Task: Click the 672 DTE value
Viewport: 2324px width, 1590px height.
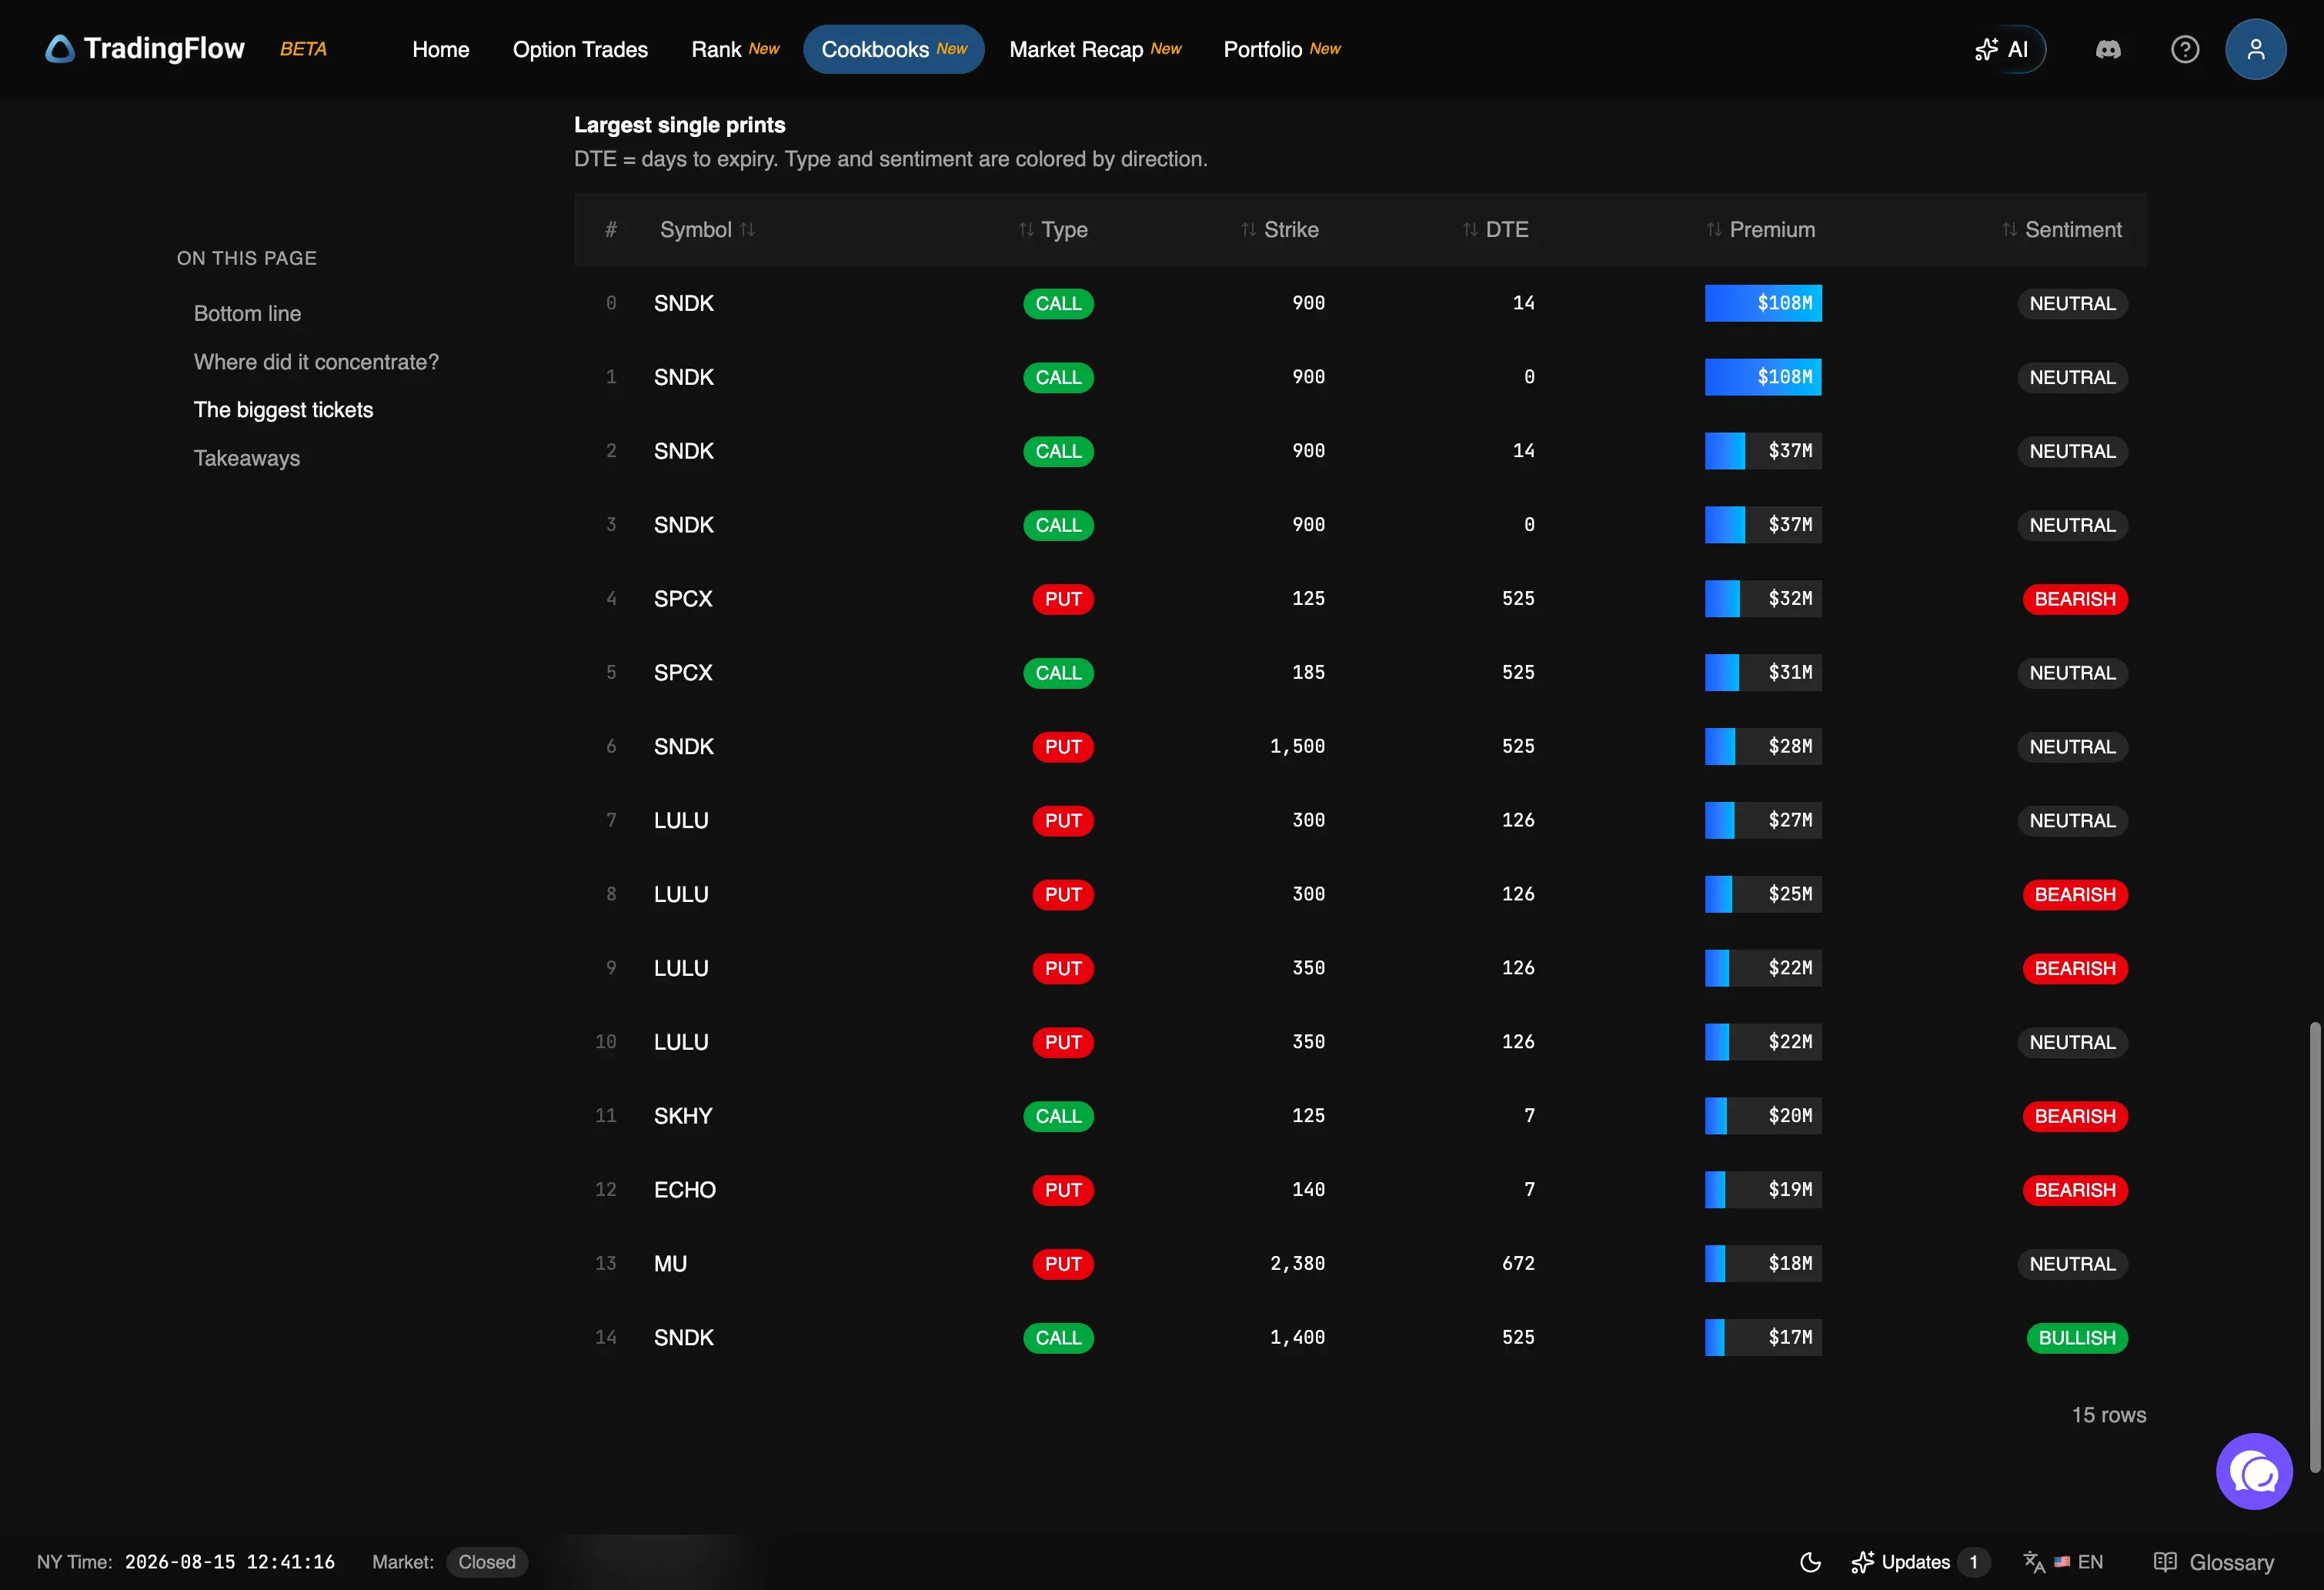Action: pos(1518,1264)
